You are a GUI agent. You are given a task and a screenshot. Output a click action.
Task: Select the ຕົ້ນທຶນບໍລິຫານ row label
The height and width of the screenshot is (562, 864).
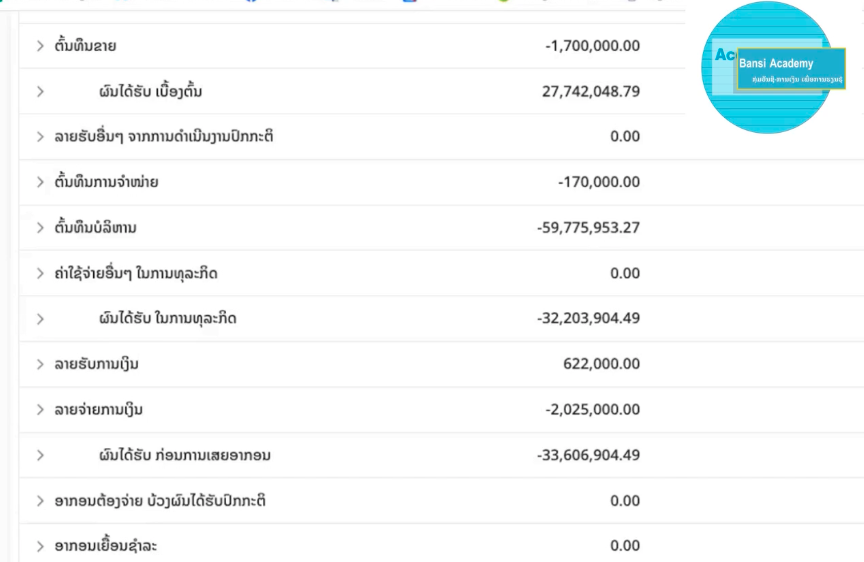(x=95, y=227)
